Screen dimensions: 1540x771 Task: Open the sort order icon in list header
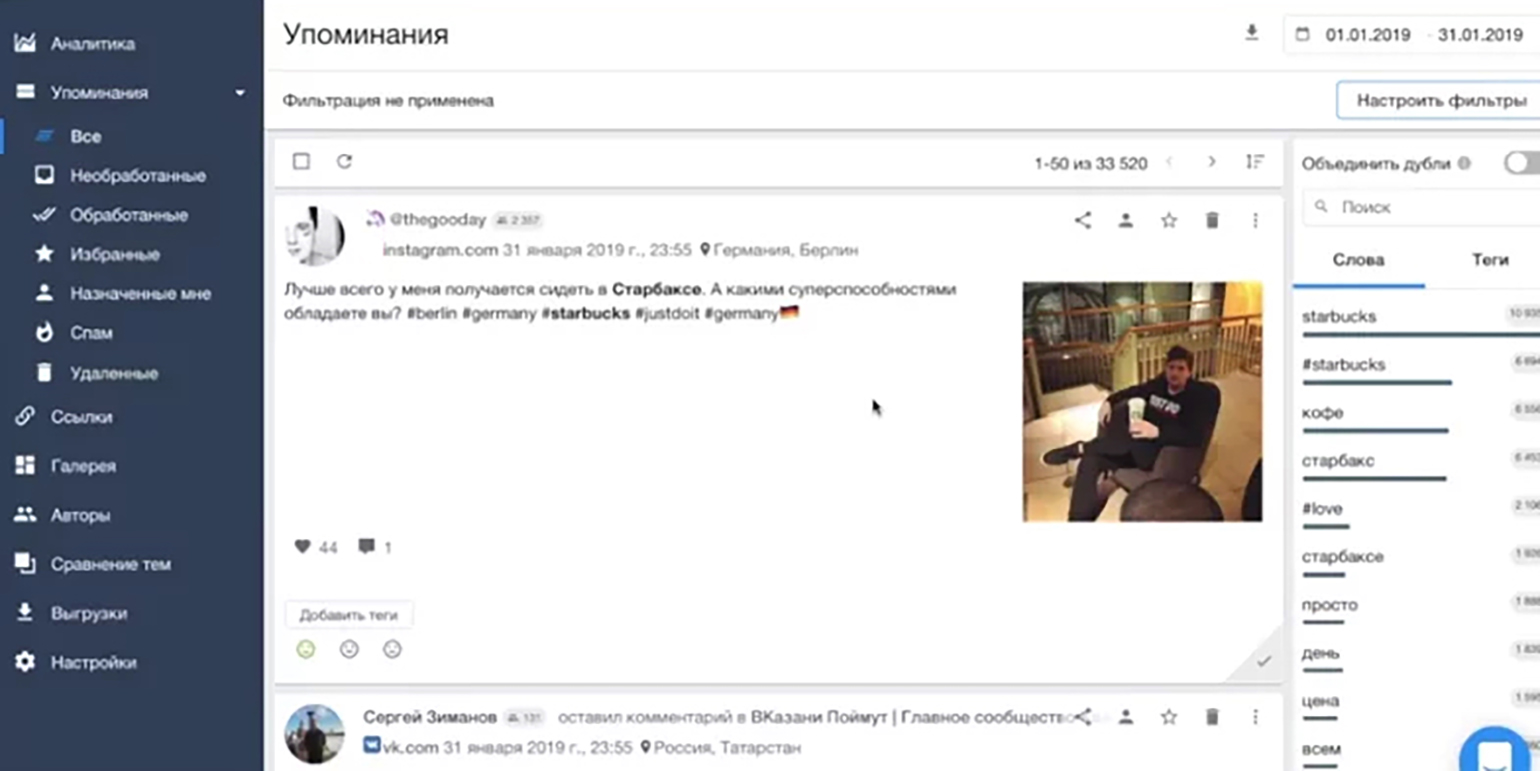point(1255,162)
